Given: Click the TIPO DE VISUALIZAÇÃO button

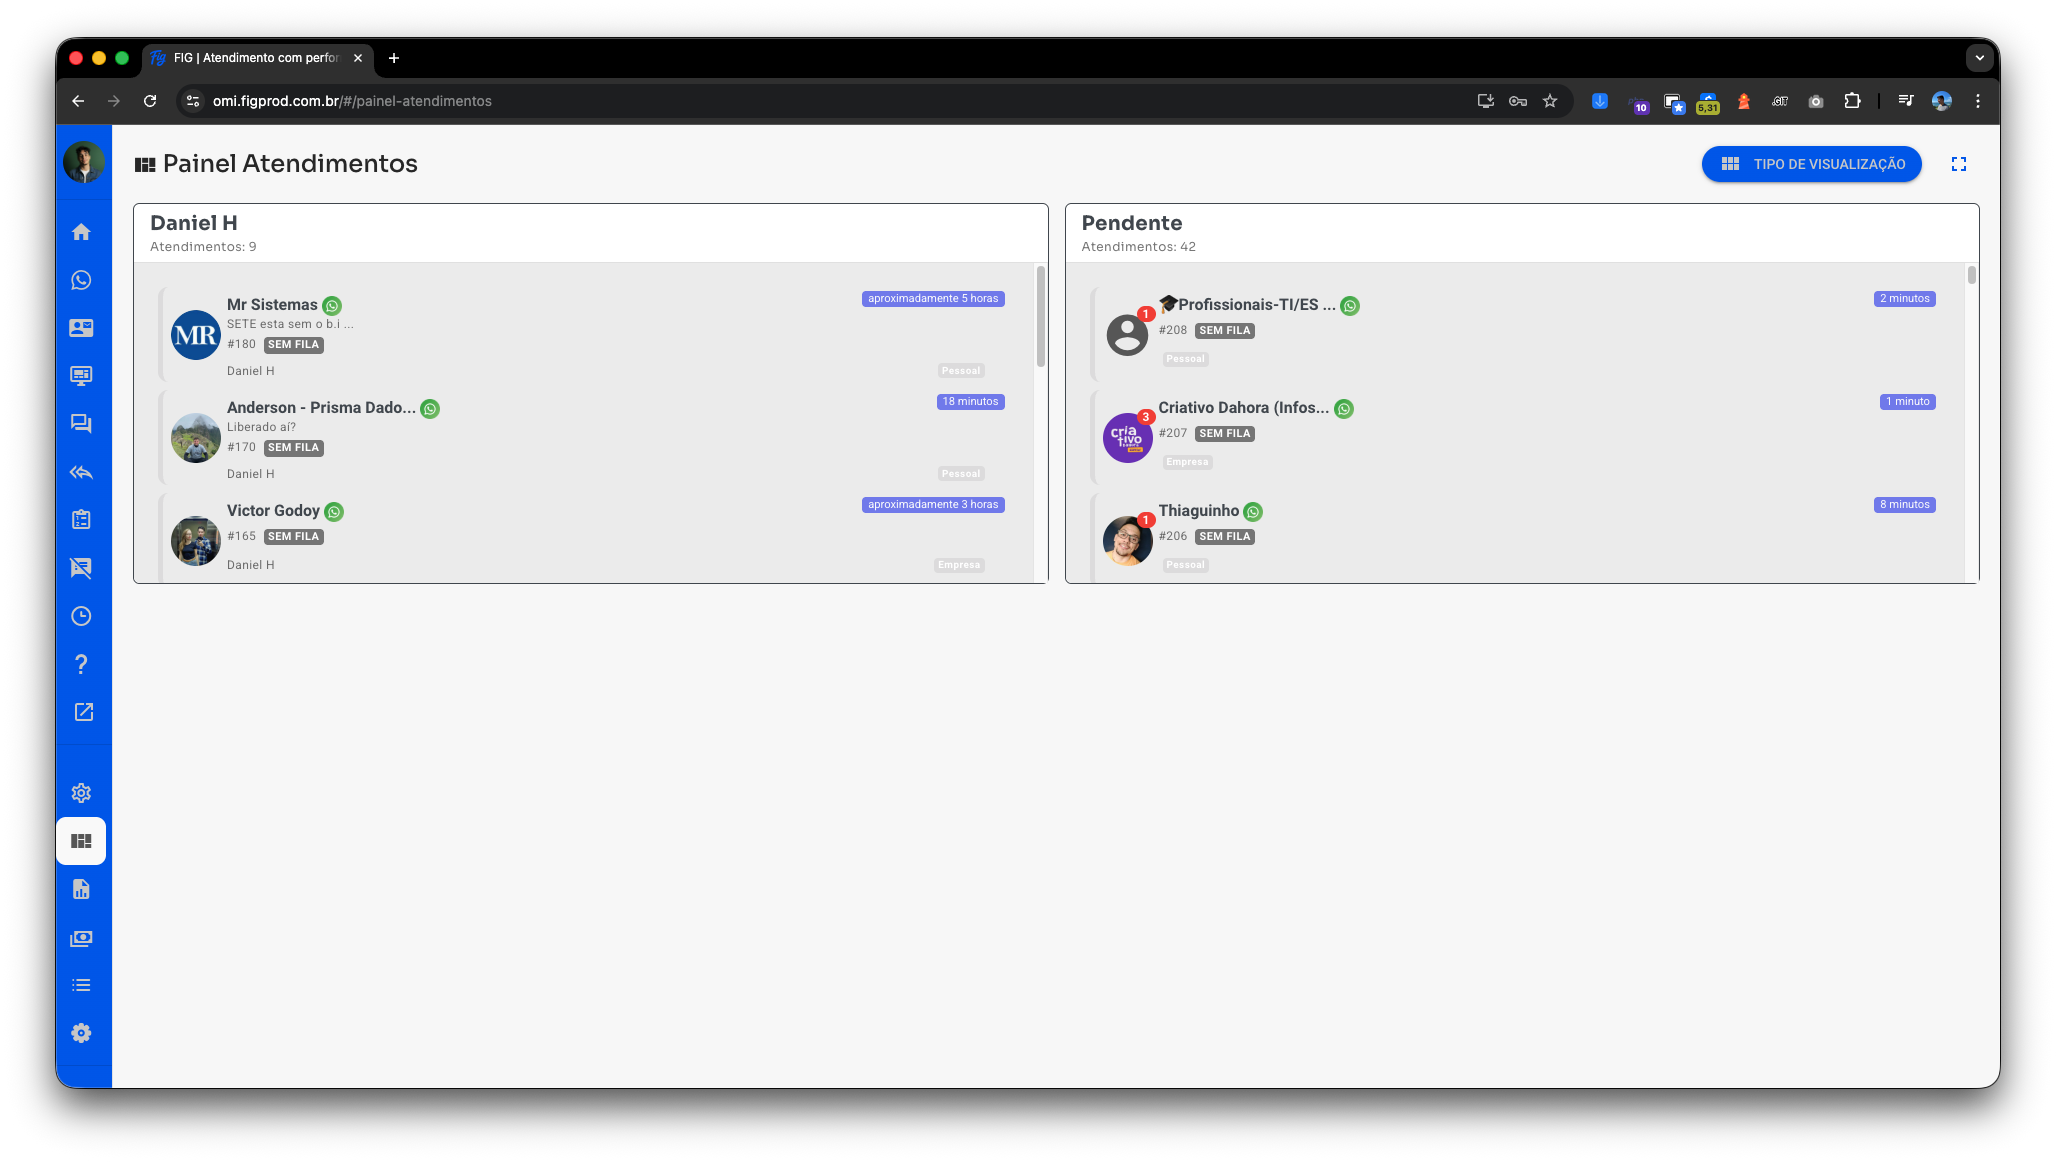Looking at the screenshot, I should pyautogui.click(x=1811, y=164).
